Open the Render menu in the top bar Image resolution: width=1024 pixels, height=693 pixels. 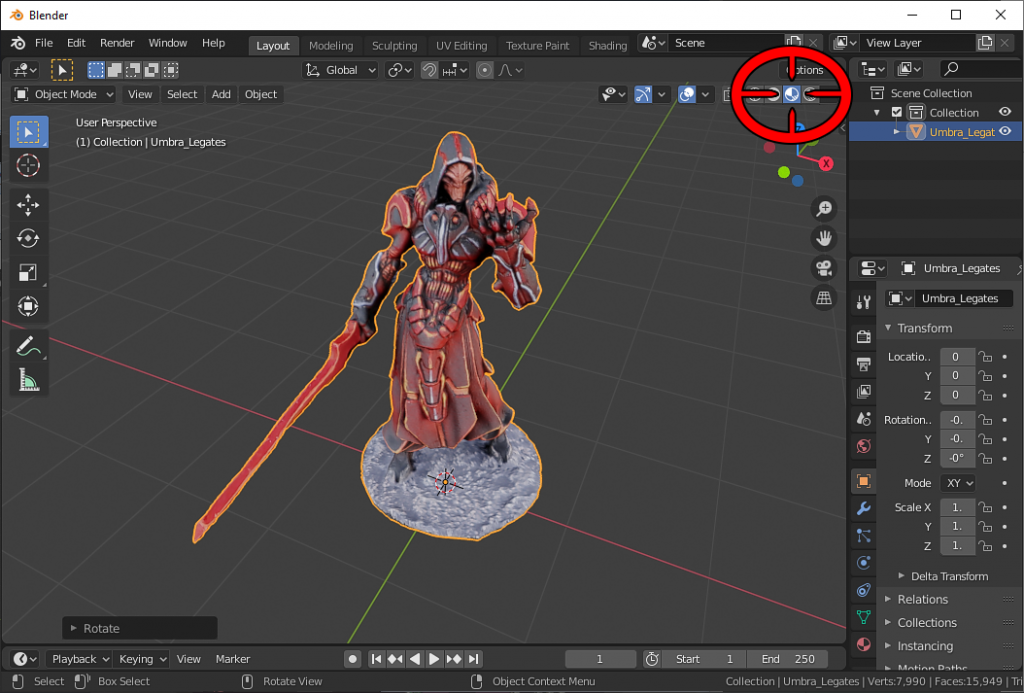click(x=117, y=43)
